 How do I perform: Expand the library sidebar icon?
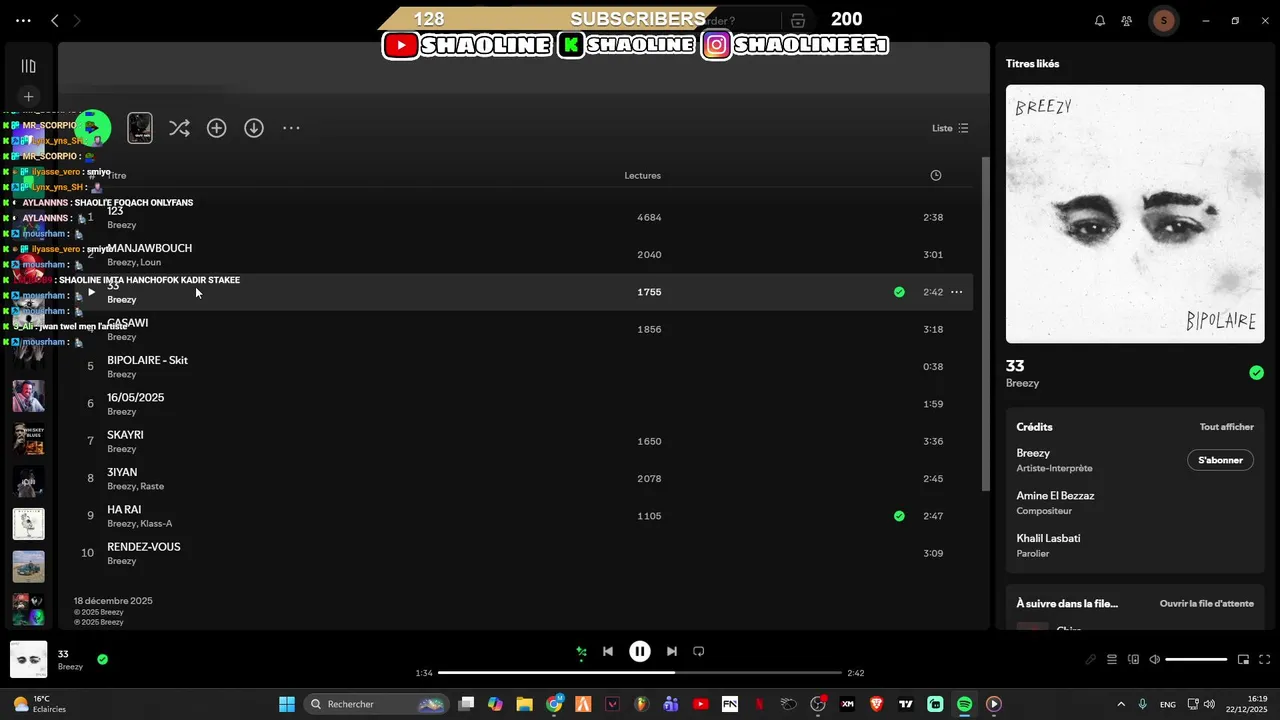click(x=29, y=66)
